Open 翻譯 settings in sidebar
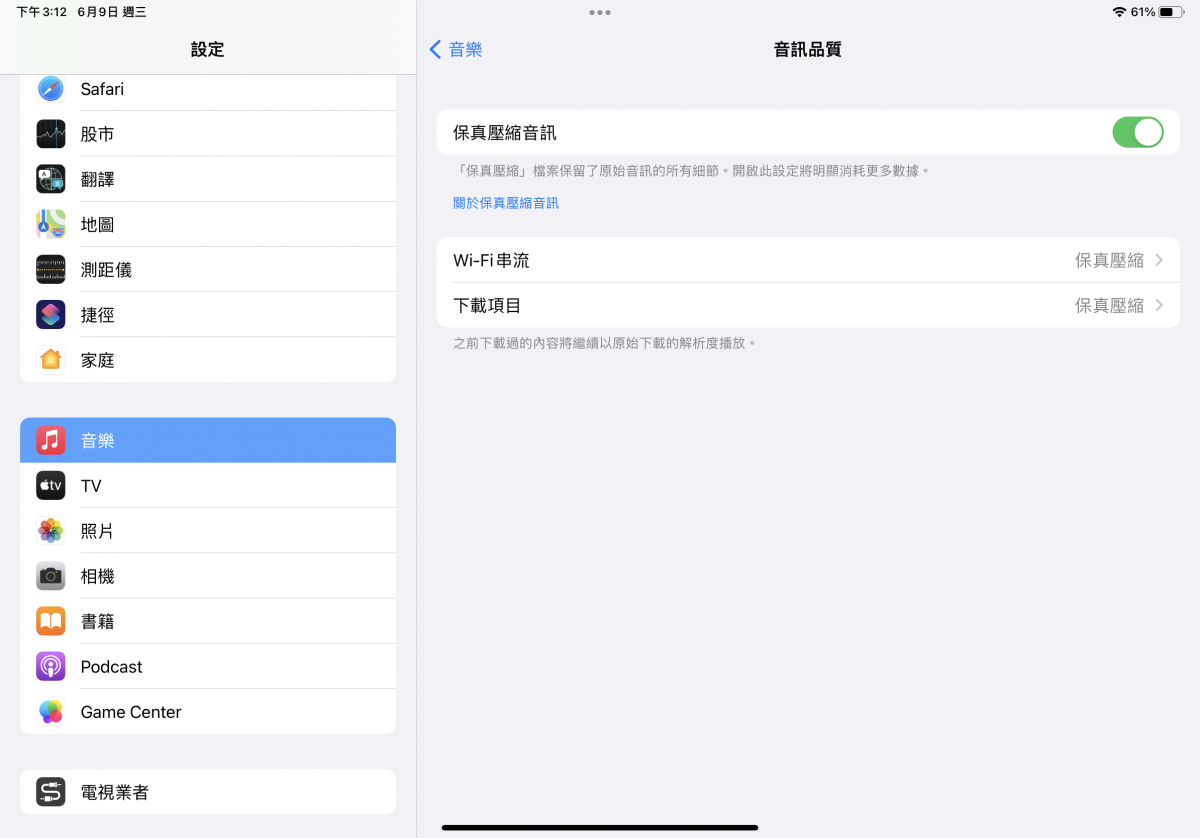Screen dimensions: 1200x838 tap(208, 179)
